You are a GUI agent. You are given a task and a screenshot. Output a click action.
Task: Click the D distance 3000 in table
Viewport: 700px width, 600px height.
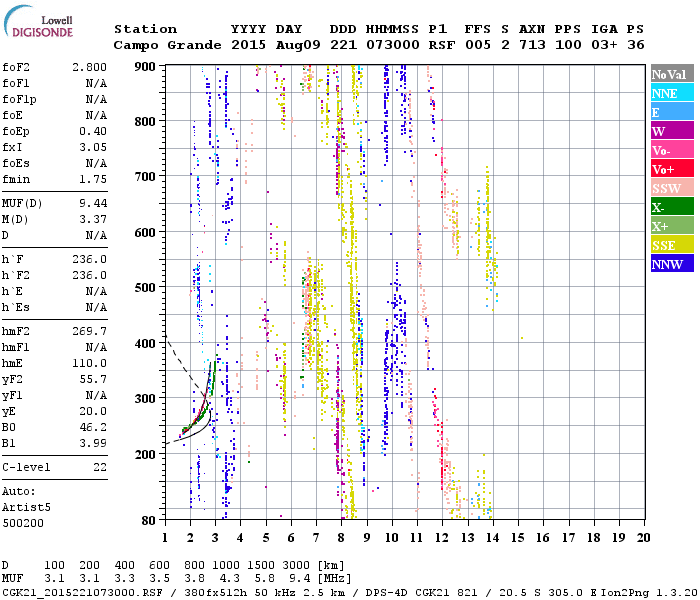296,565
